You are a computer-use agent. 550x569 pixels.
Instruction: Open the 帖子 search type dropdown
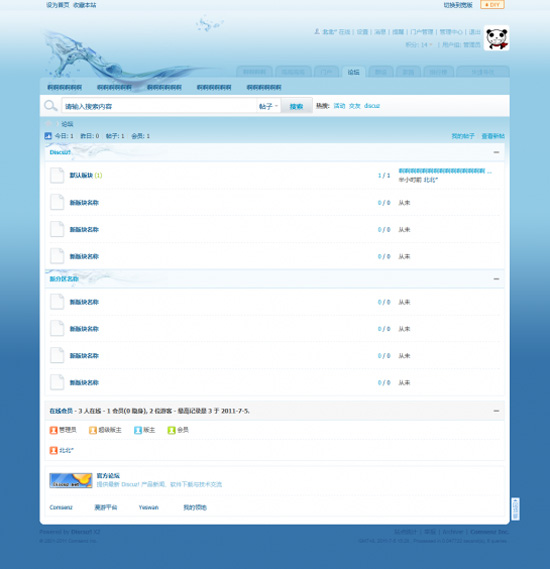[x=268, y=106]
